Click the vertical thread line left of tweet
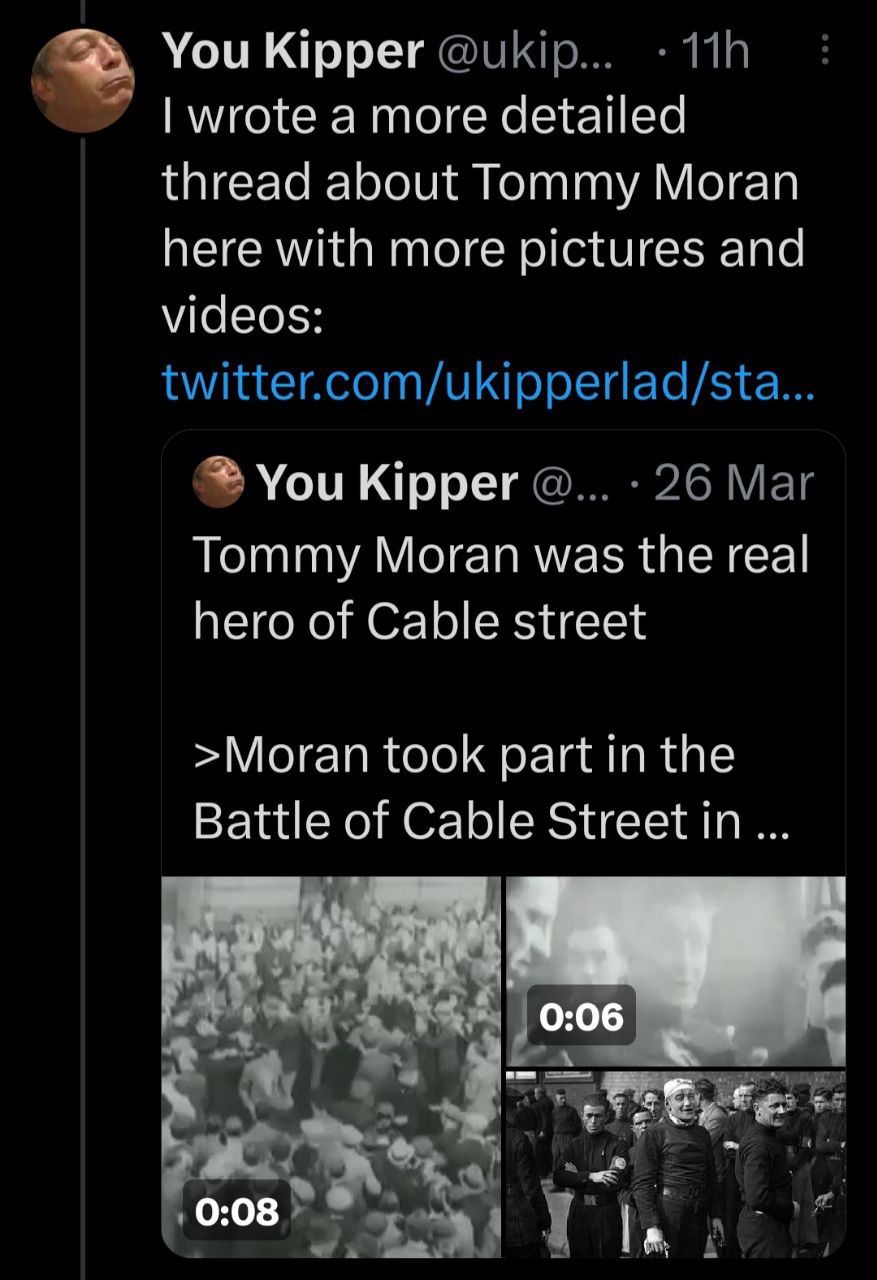877x1280 pixels. coord(82,700)
